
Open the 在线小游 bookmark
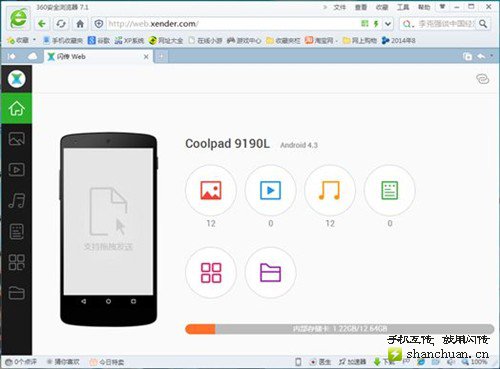(x=205, y=41)
